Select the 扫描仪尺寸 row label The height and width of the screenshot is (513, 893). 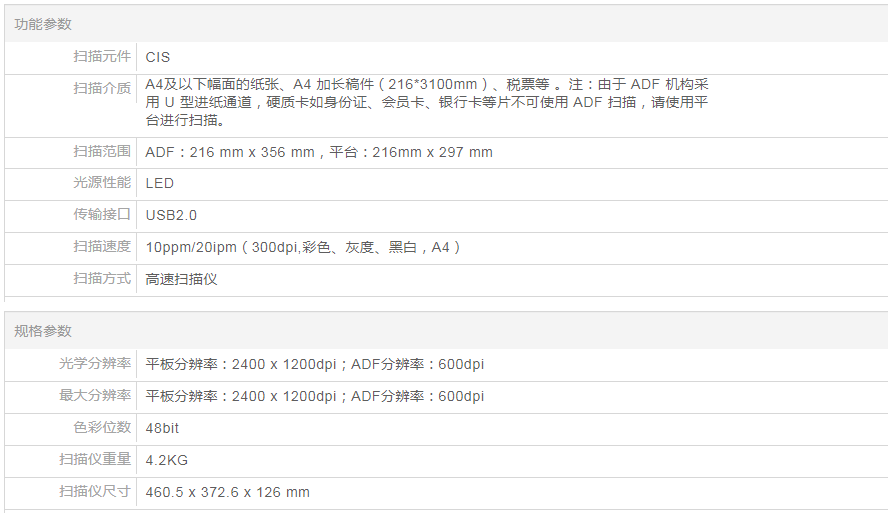point(94,492)
